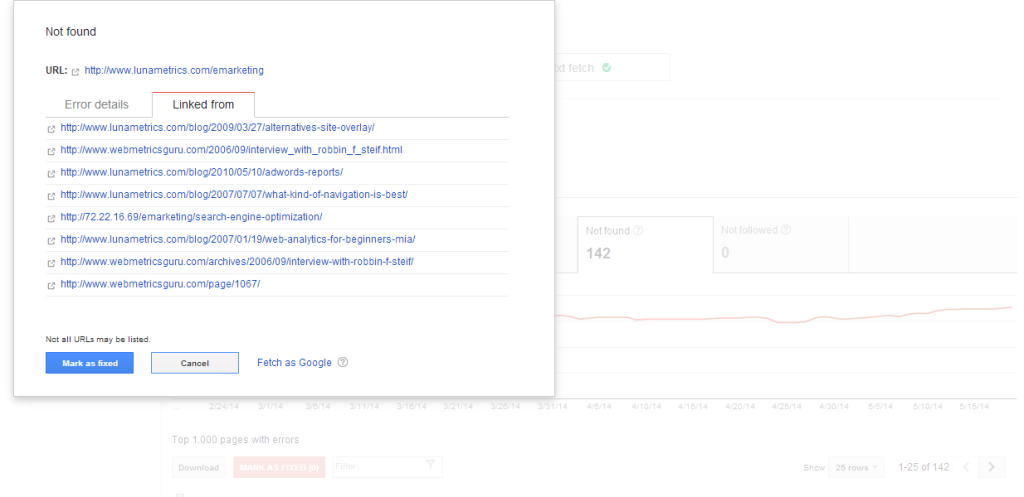Click the 4/10/14 date on chart axis

click(x=647, y=406)
